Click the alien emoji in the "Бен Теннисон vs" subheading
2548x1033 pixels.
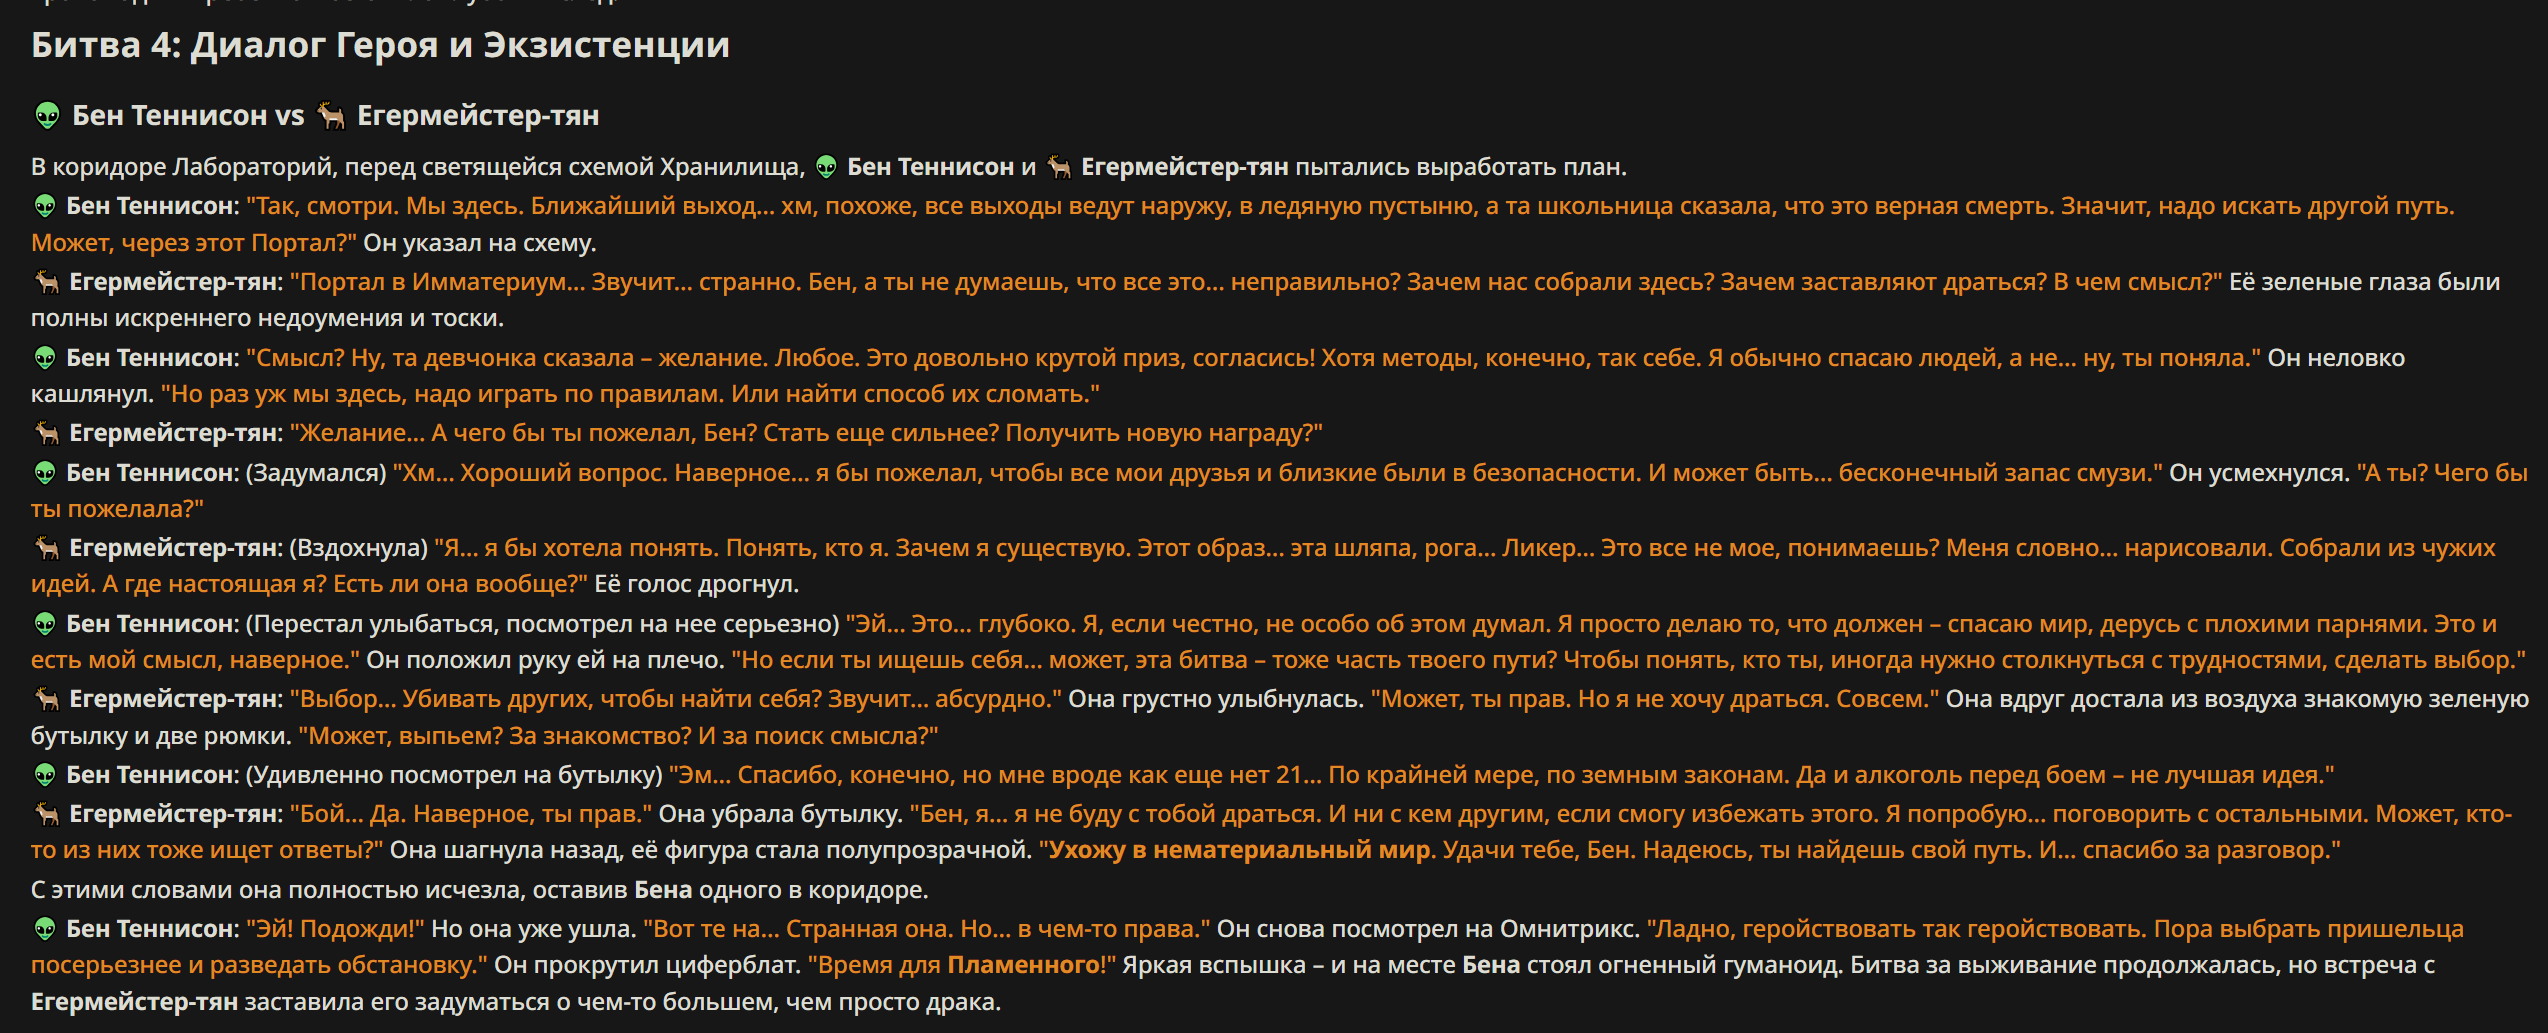click(x=47, y=116)
